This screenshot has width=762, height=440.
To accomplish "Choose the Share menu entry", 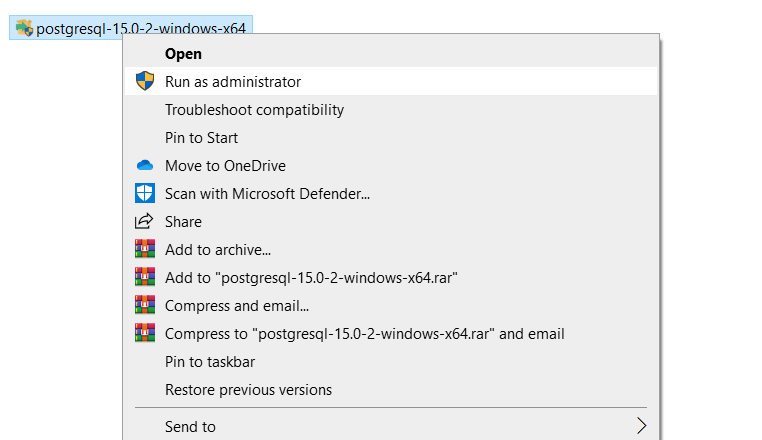I will coord(391,222).
